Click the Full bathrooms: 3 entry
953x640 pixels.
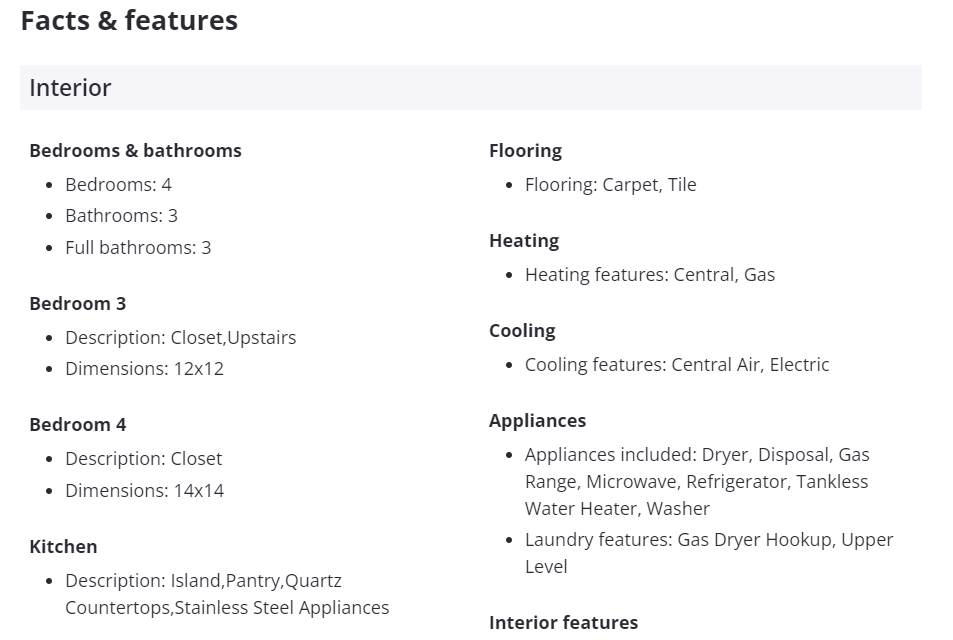coord(138,248)
